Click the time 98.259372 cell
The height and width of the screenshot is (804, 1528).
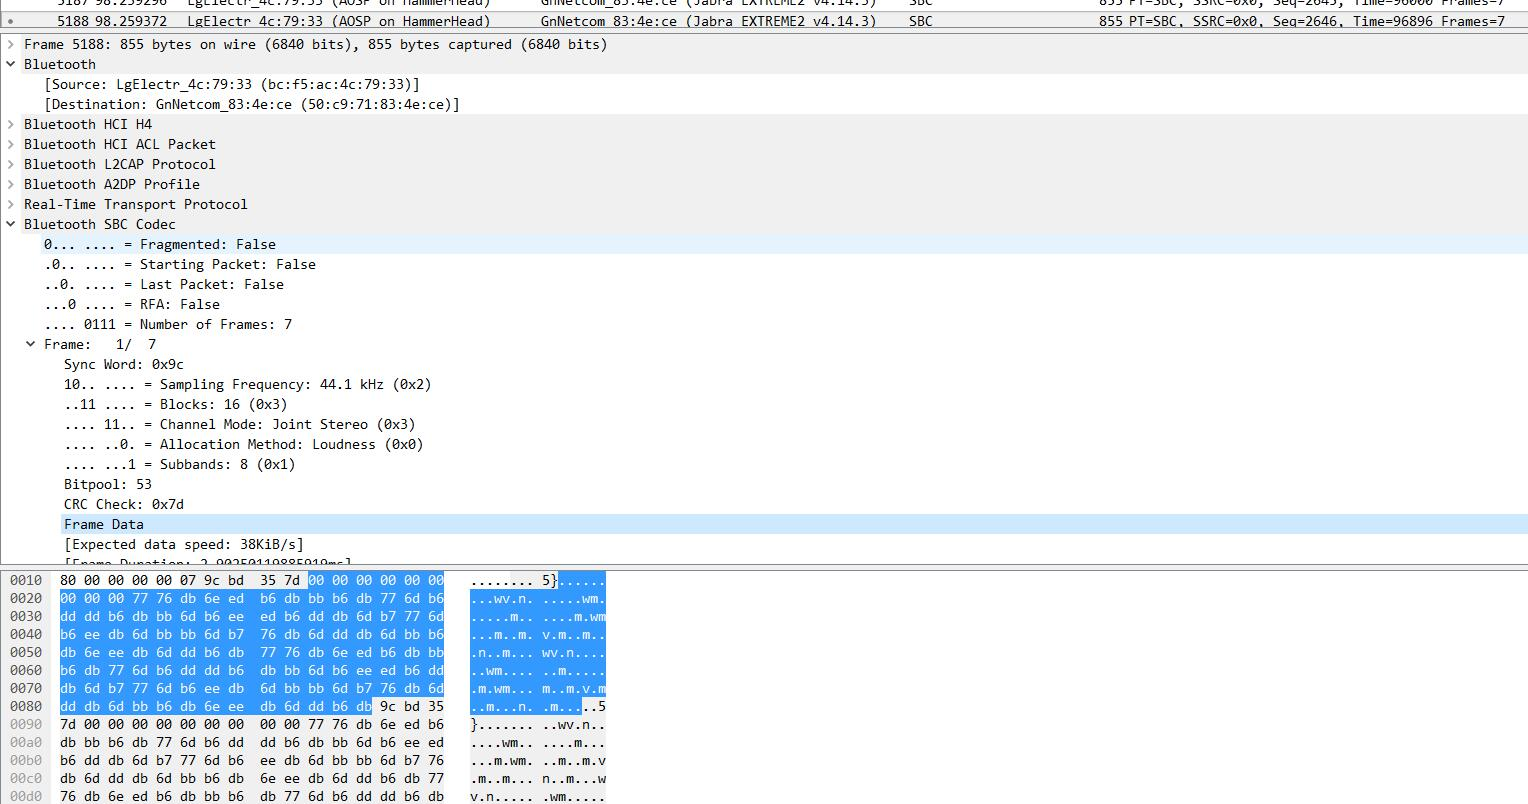coord(133,21)
